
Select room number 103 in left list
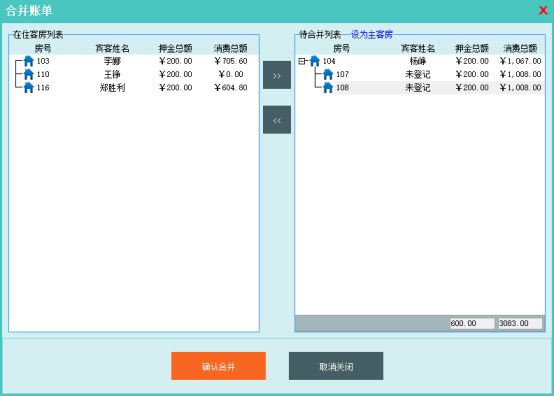click(43, 61)
